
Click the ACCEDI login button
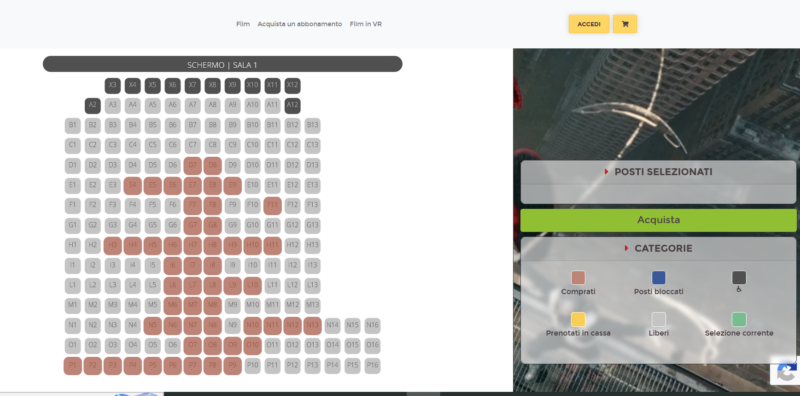tap(589, 24)
